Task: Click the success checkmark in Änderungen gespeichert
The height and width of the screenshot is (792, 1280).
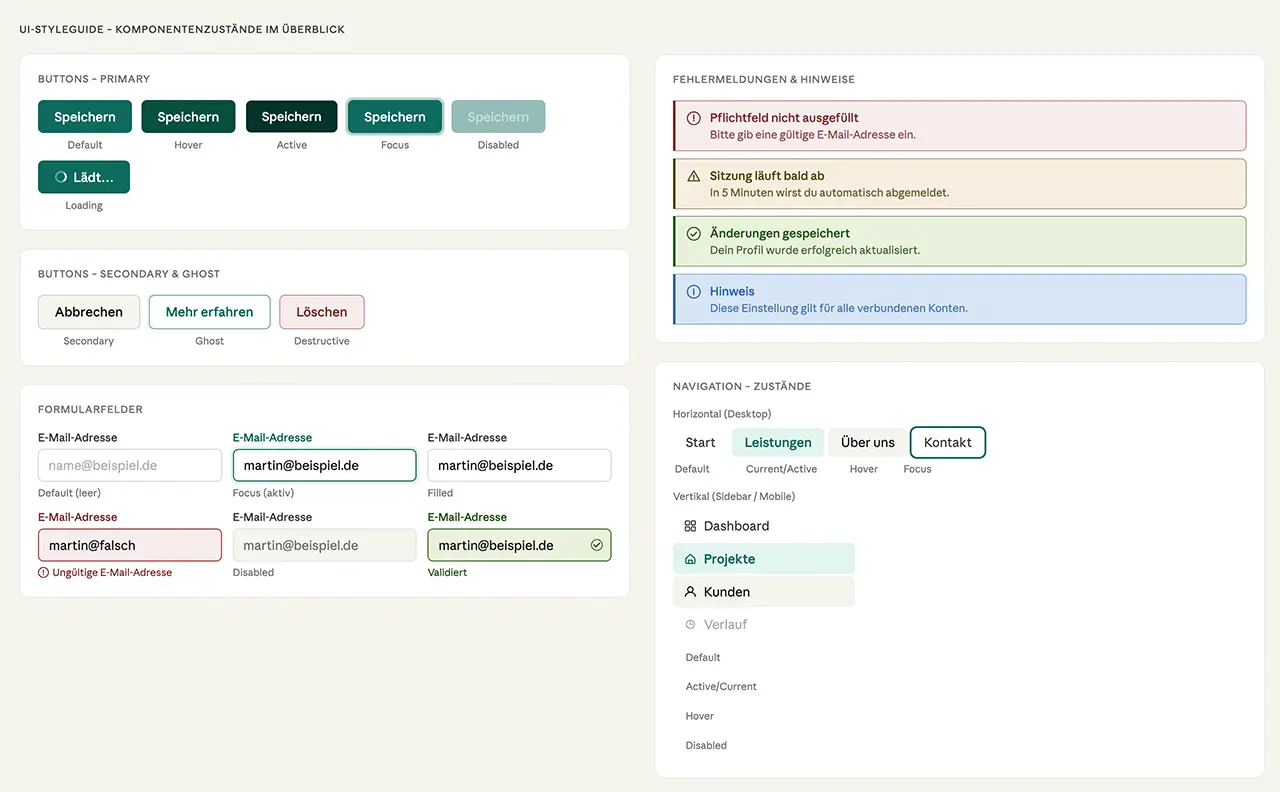Action: coord(694,233)
